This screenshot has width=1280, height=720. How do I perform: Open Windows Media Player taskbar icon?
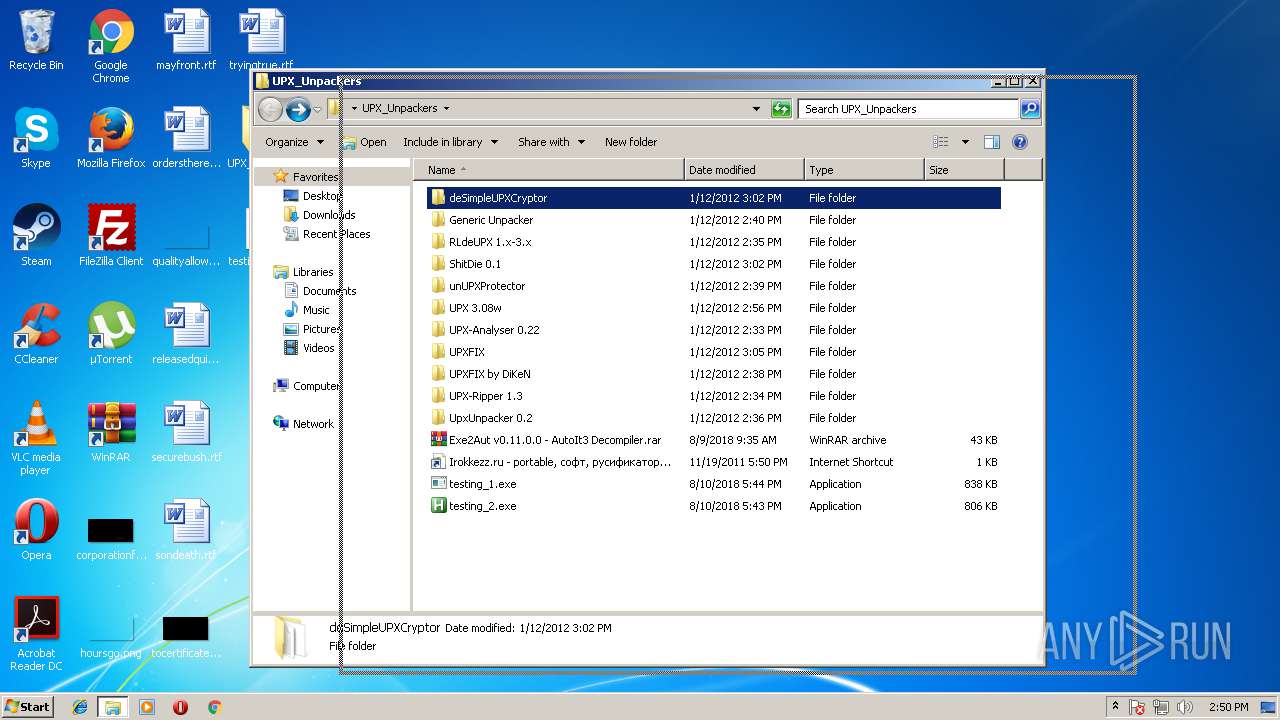[147, 707]
